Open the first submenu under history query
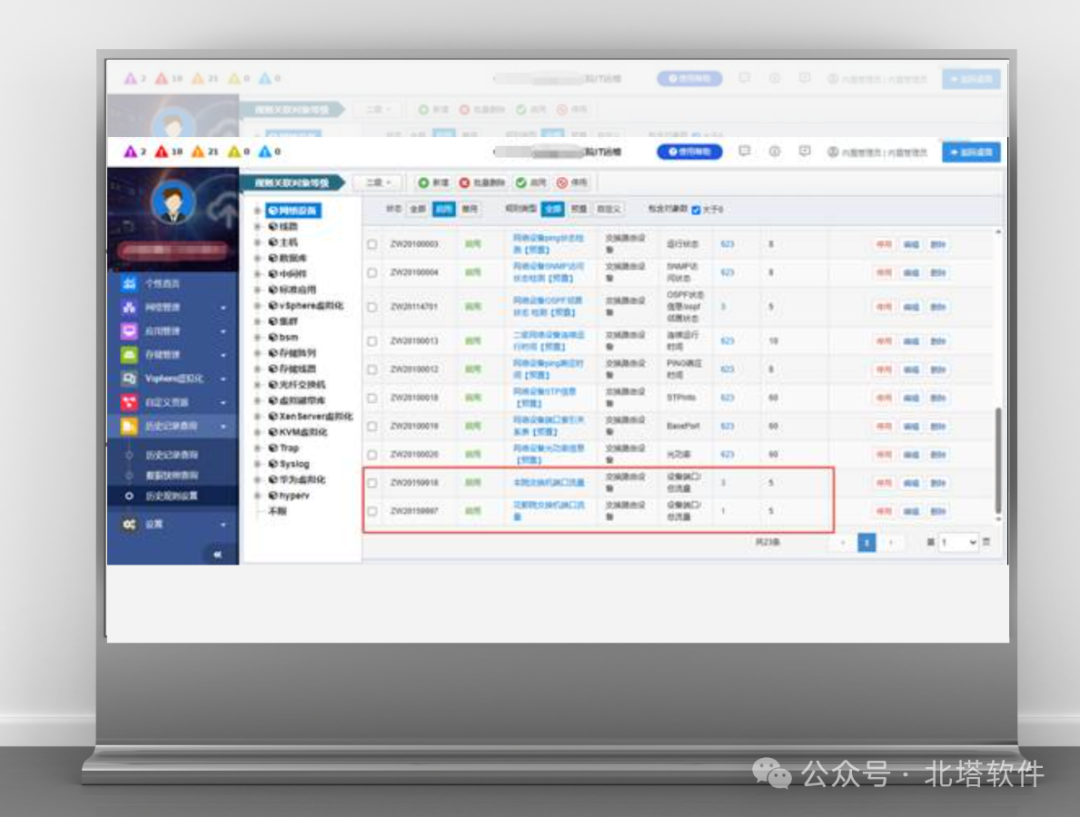This screenshot has width=1080, height=817. [171, 455]
